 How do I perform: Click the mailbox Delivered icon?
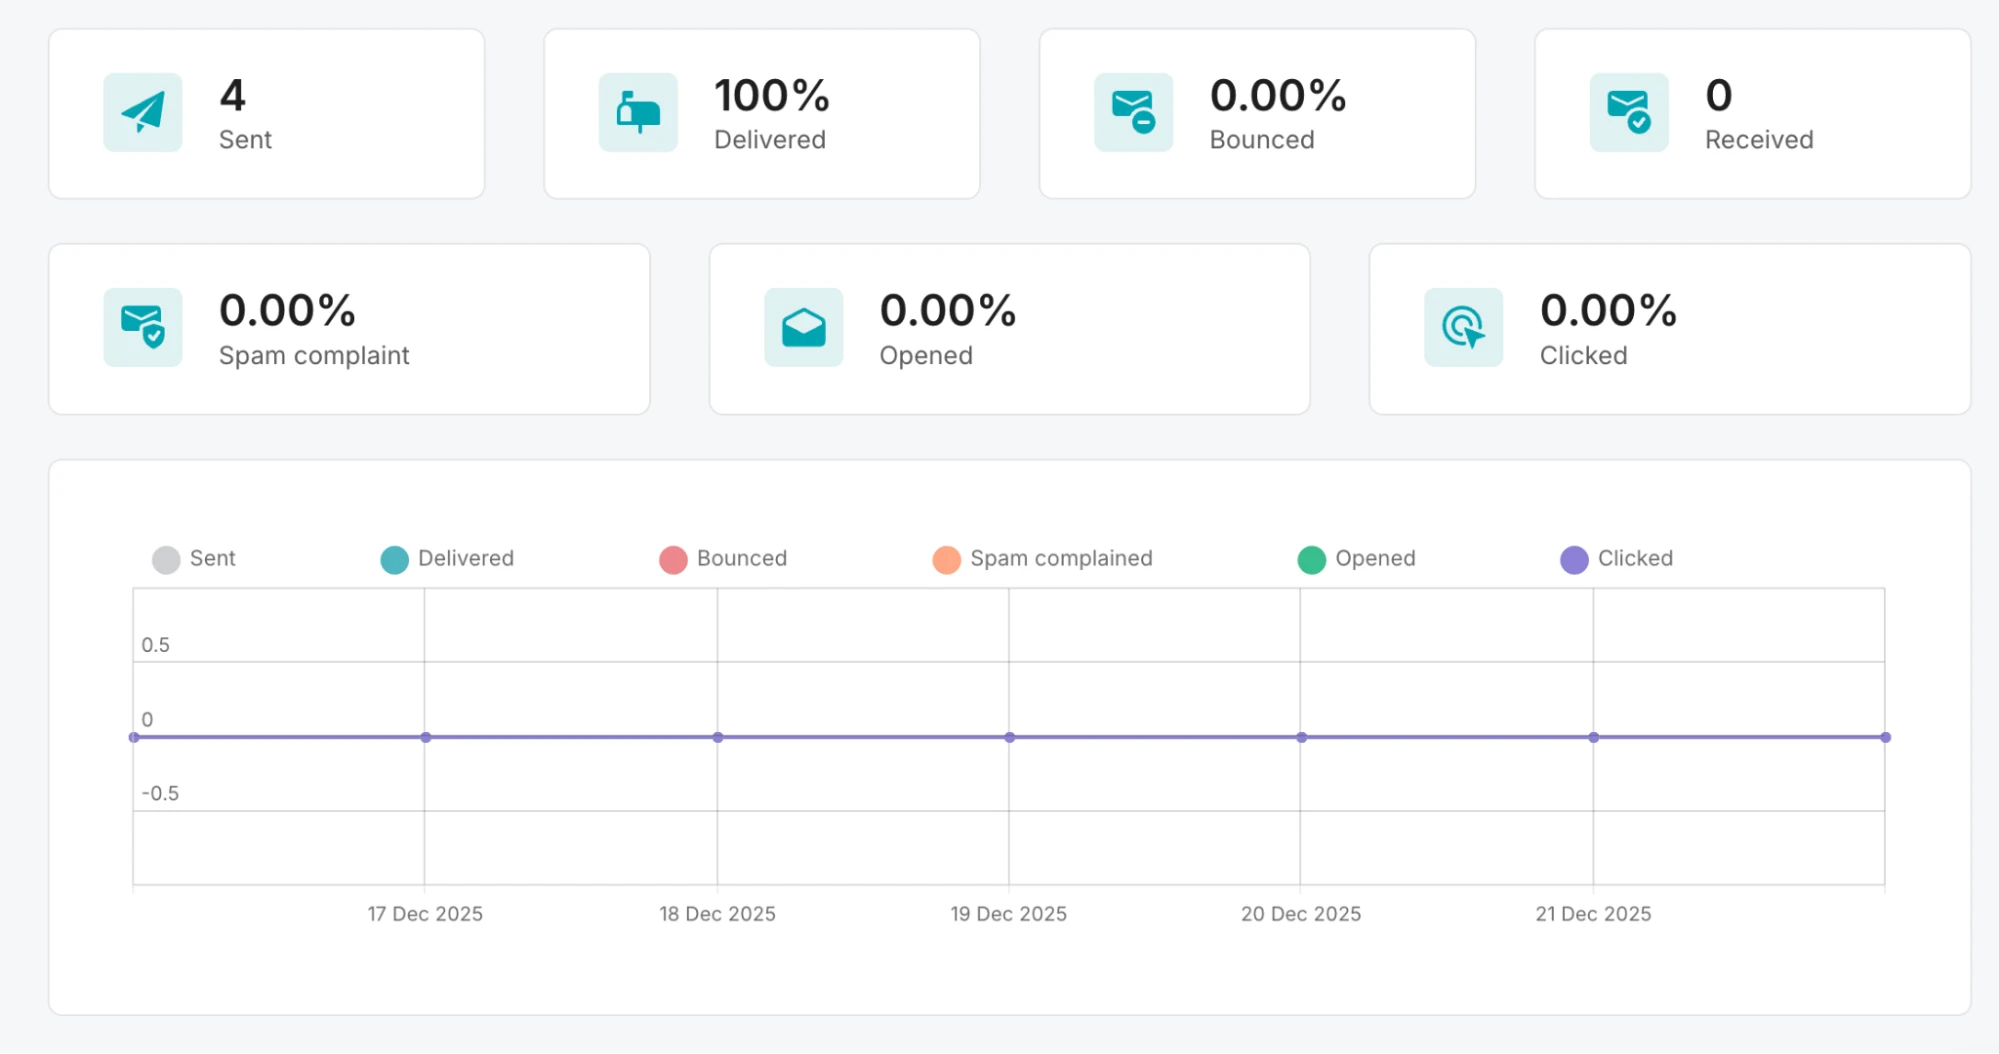click(638, 112)
